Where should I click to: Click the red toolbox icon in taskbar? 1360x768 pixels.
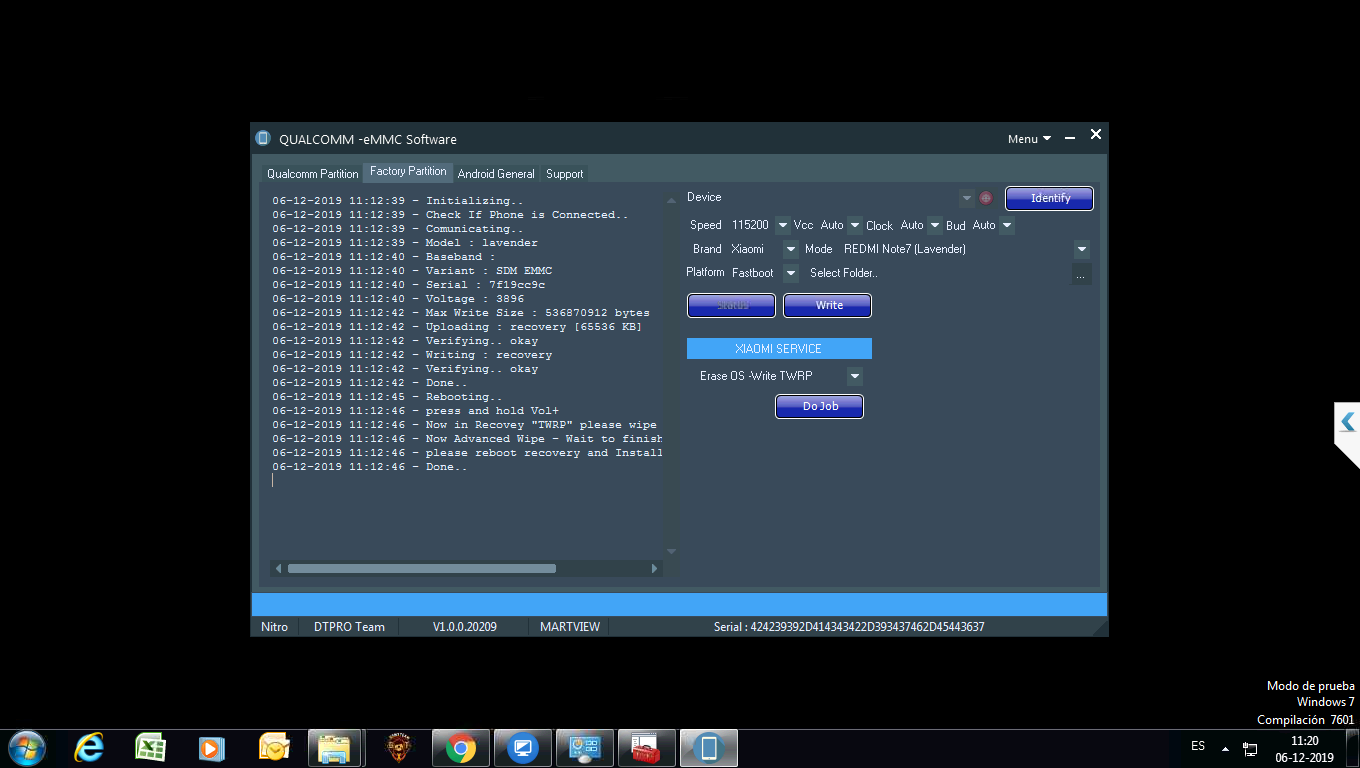[x=647, y=747]
